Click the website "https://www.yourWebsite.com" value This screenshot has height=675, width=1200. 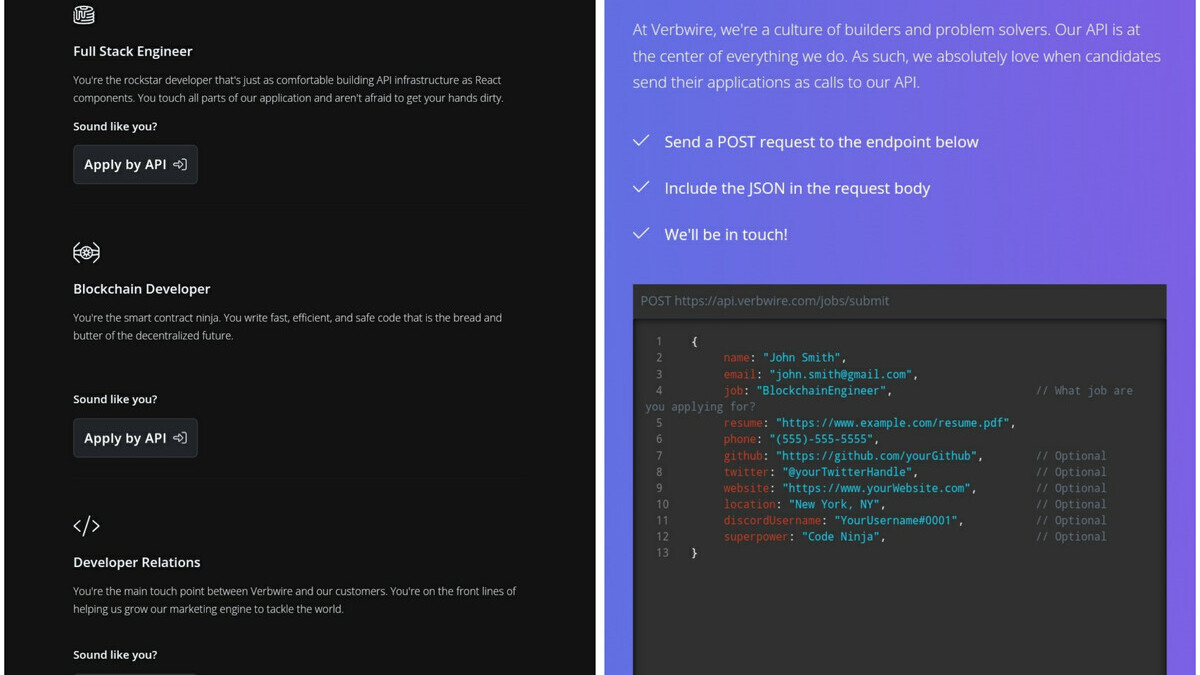tap(876, 488)
